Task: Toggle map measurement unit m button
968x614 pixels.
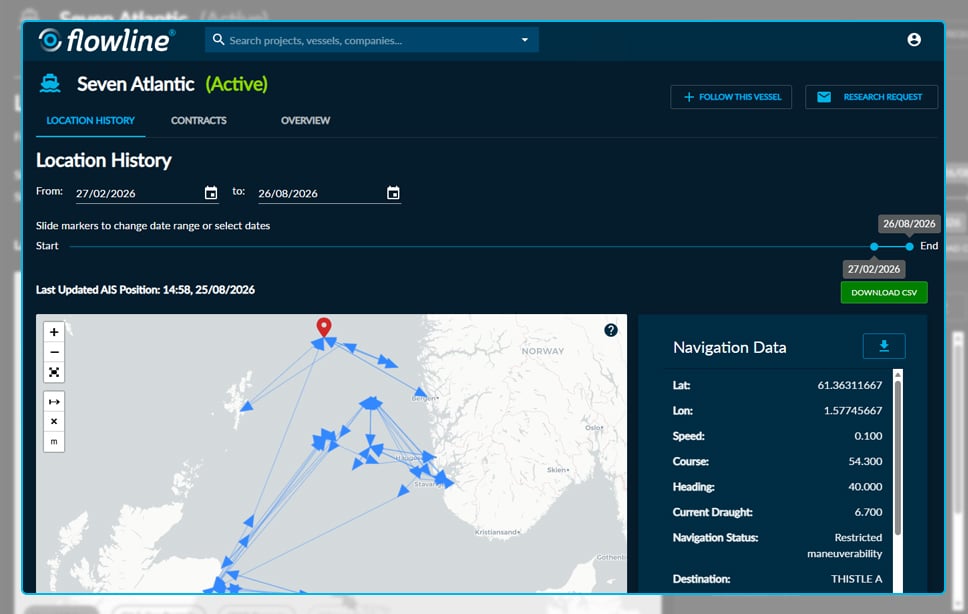Action: pos(54,442)
